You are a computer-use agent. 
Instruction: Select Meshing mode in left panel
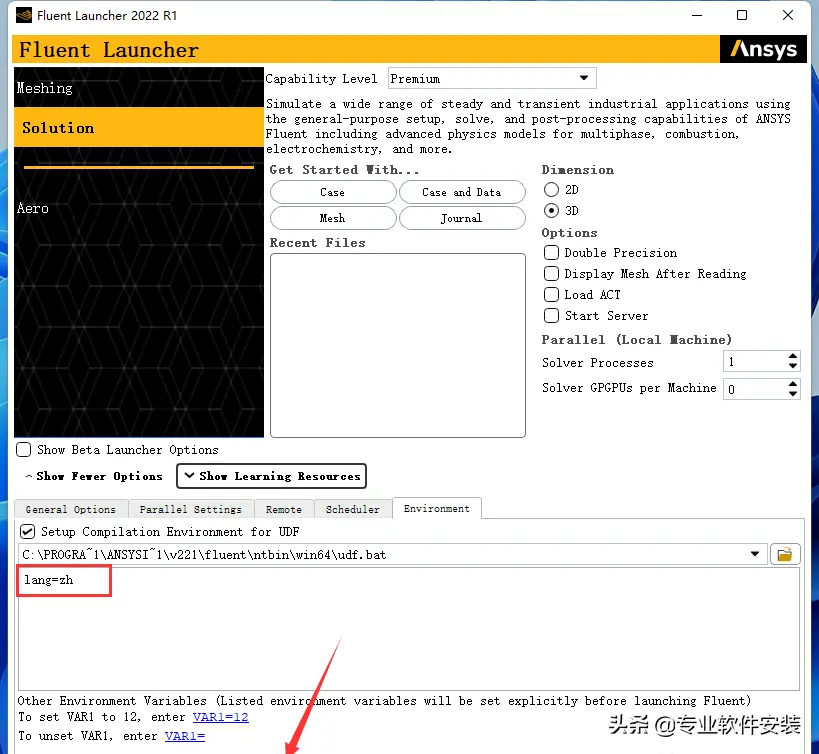(138, 88)
